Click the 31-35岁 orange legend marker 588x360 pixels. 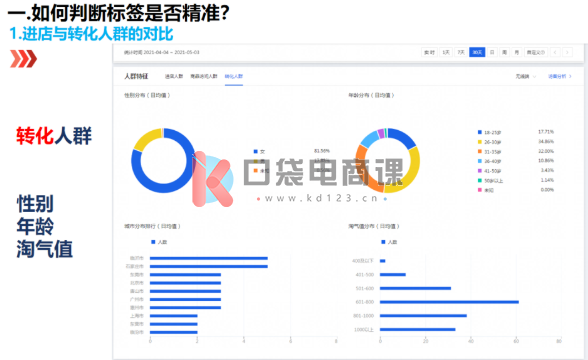480,151
